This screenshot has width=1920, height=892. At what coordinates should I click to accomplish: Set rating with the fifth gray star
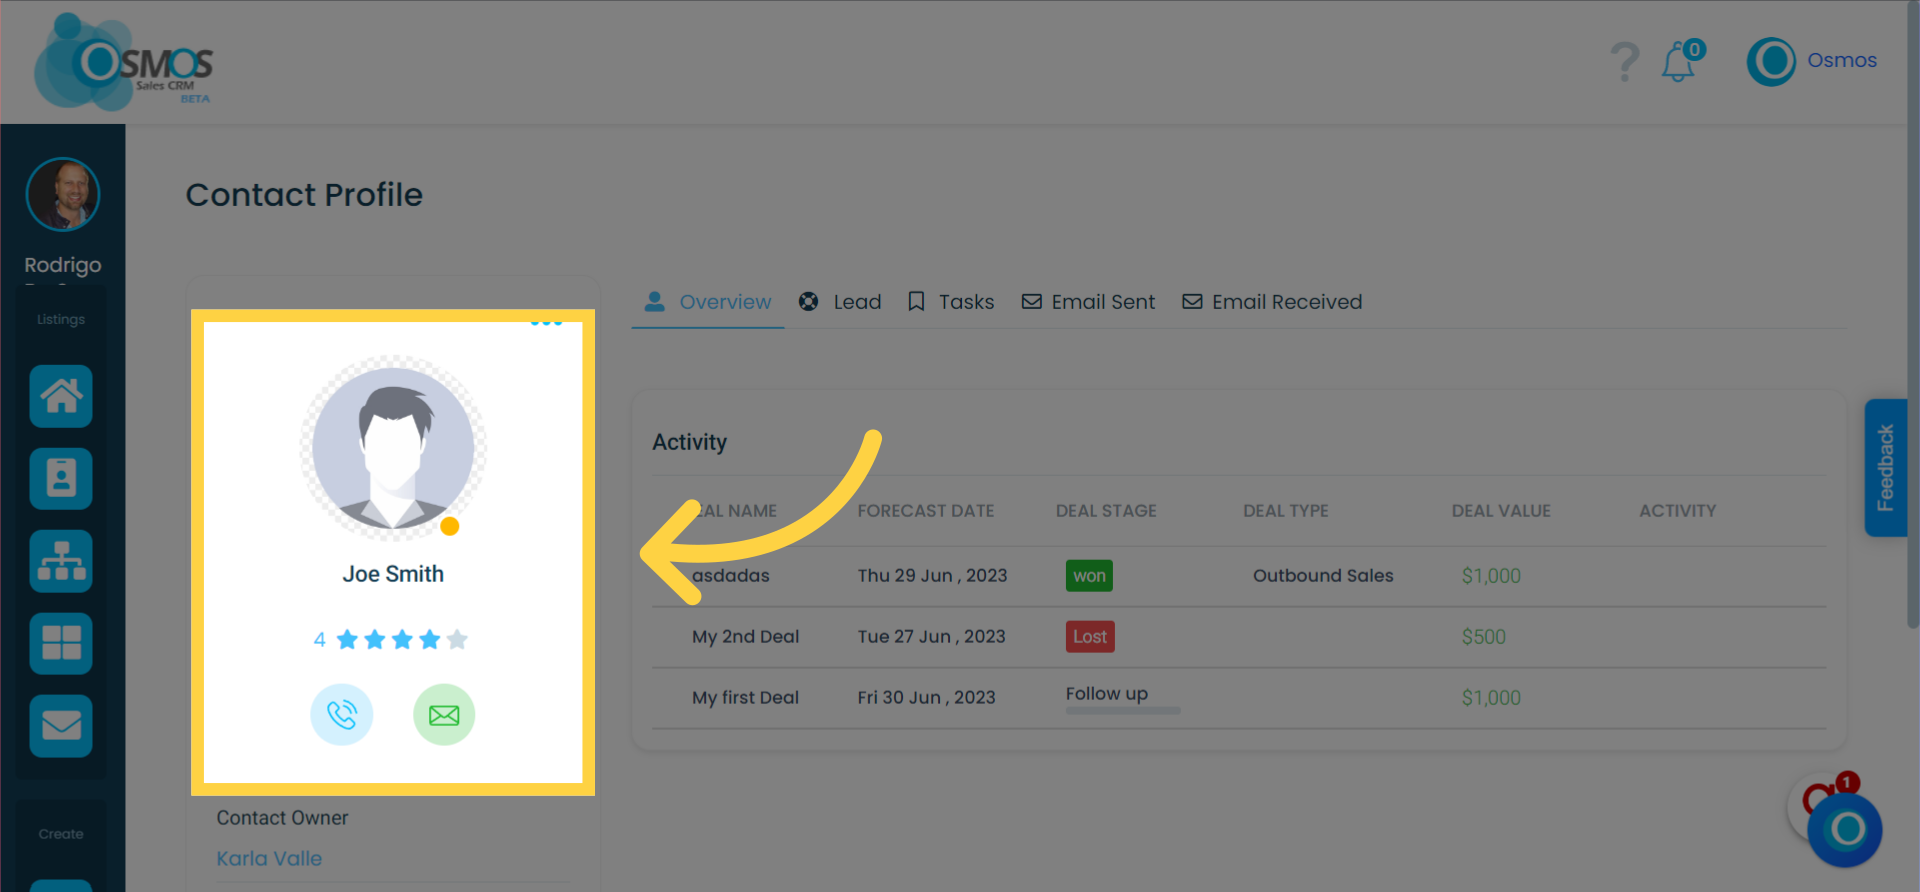pyautogui.click(x=457, y=639)
